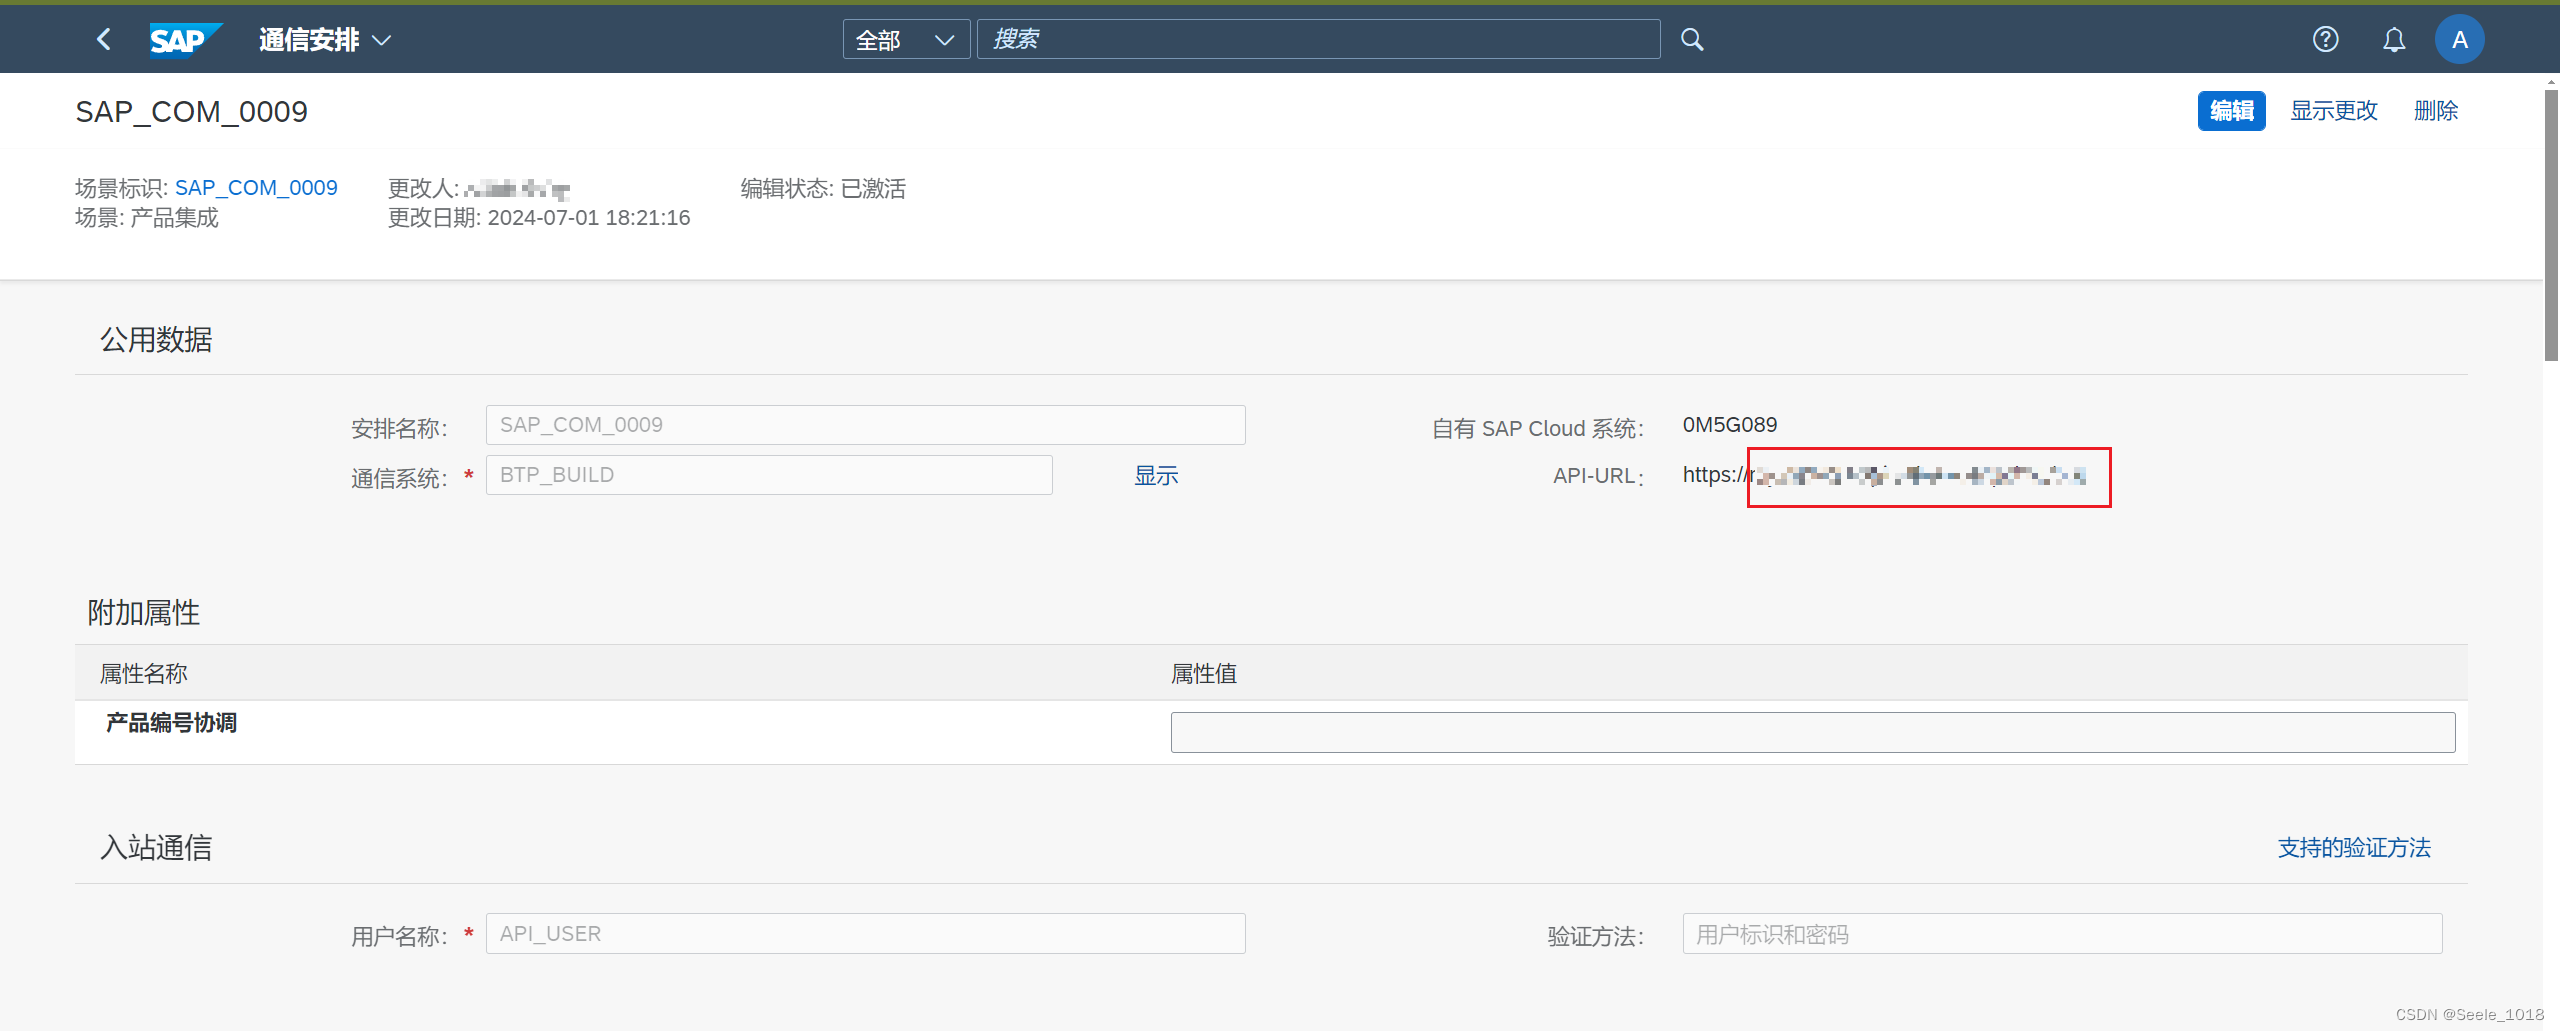Click the 入站通信 section heading
The image size is (2560, 1031).
[x=156, y=848]
